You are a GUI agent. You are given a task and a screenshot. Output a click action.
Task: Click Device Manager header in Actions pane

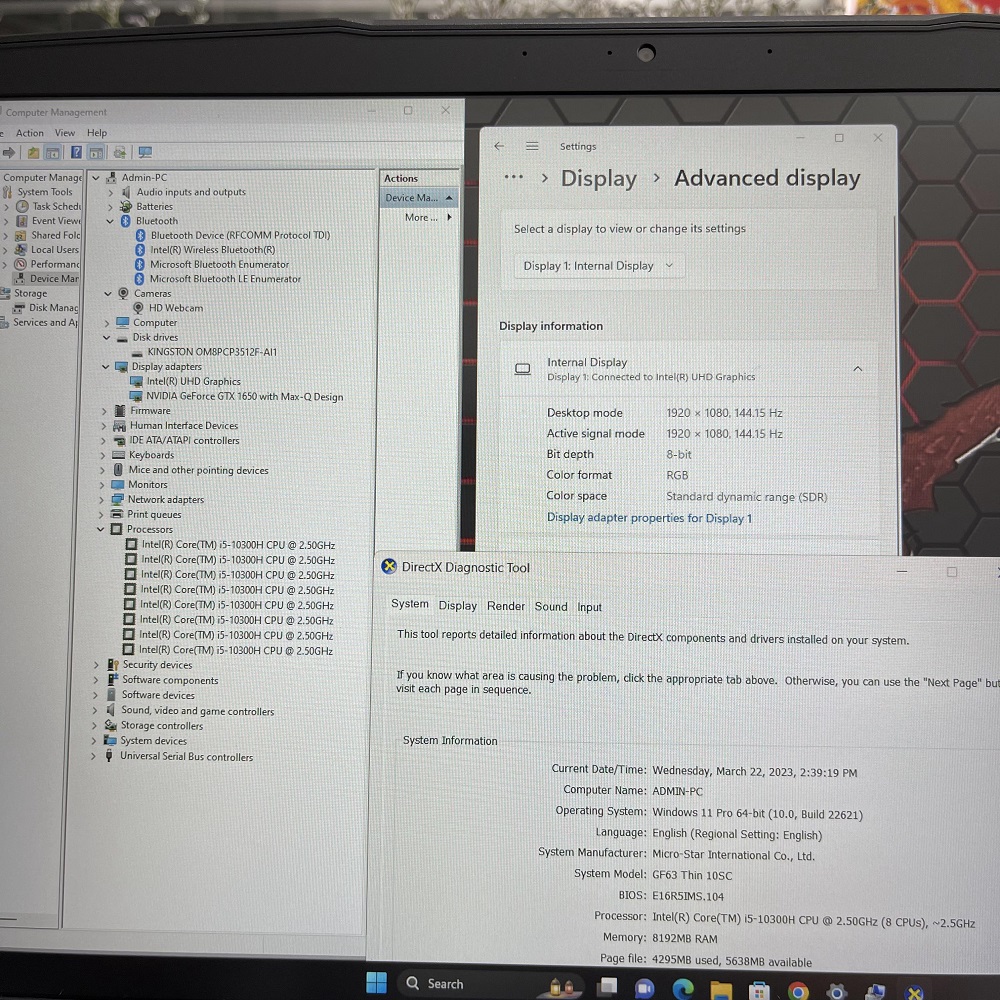[x=419, y=198]
